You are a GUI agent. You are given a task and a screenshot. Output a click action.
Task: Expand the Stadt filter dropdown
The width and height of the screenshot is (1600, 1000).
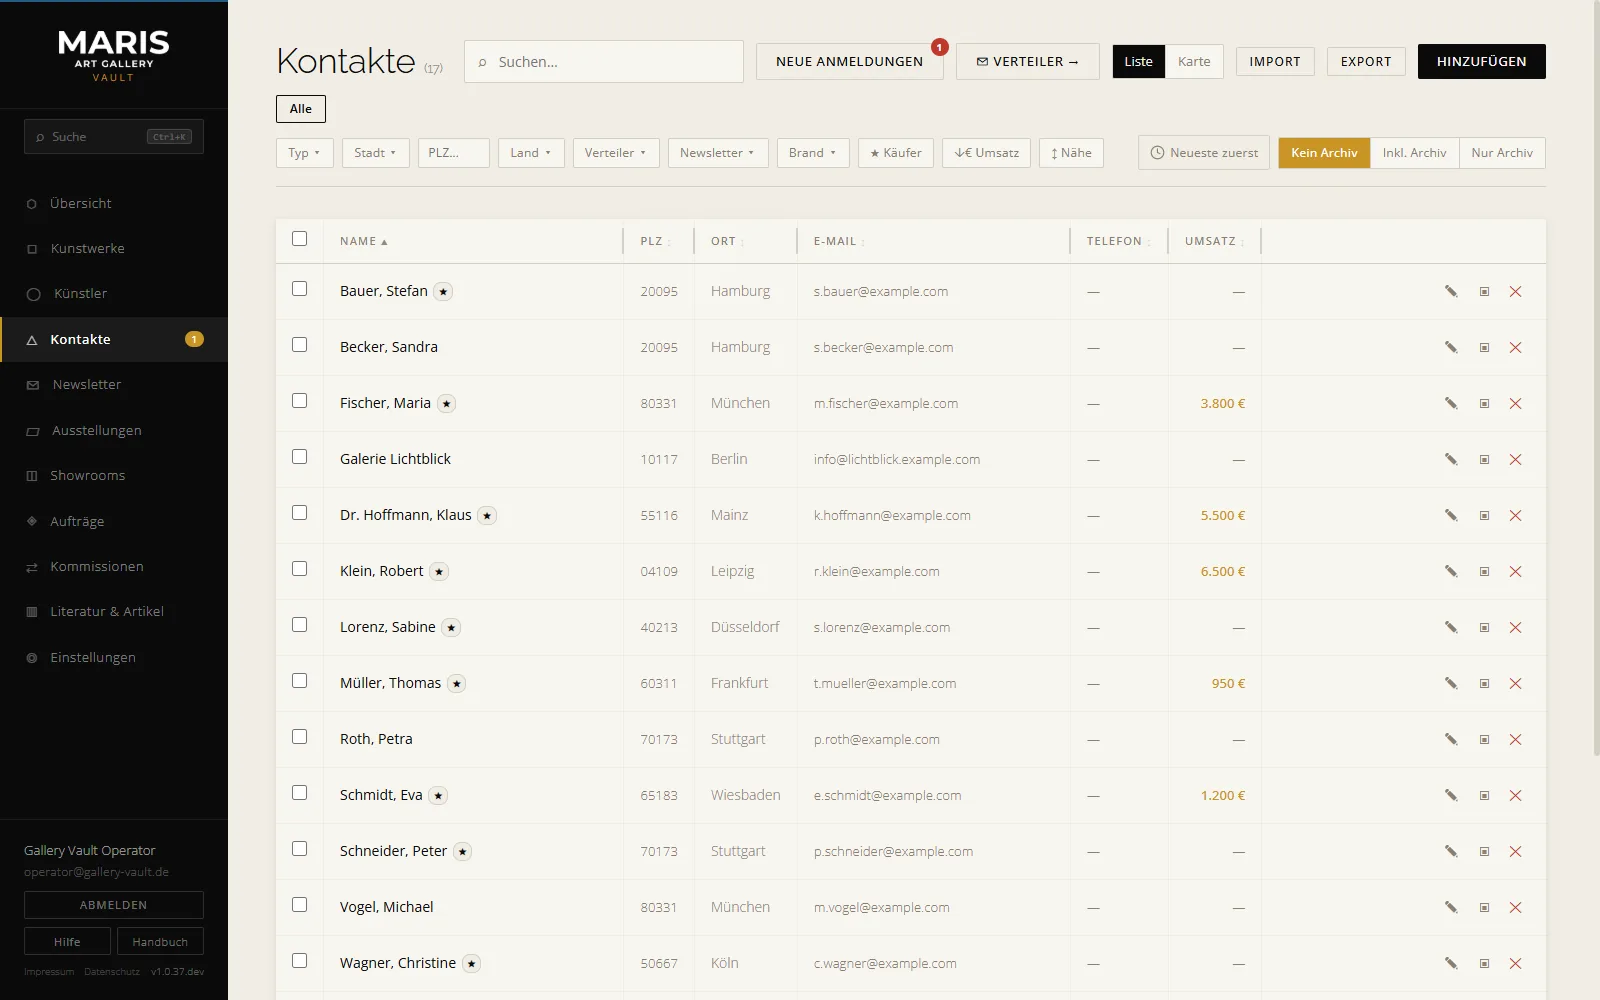pos(375,153)
